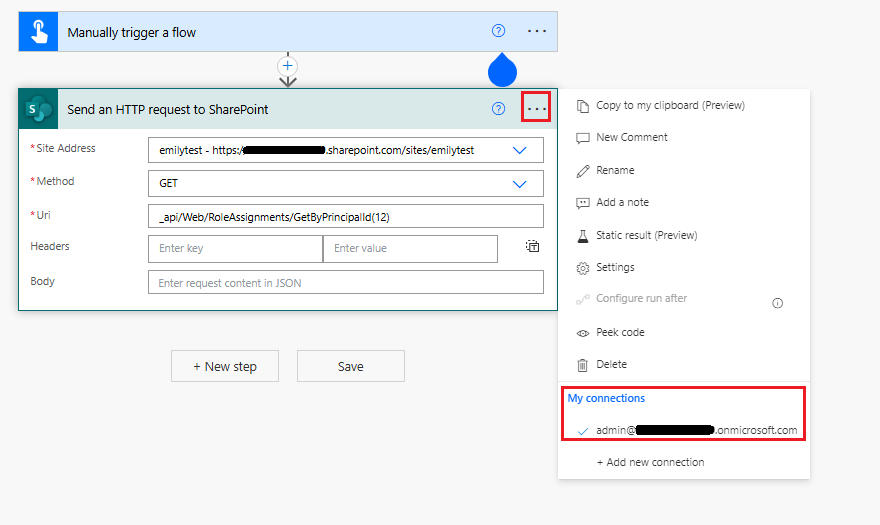Click the manual trigger hand icon
The height and width of the screenshot is (525, 880).
pos(38,32)
